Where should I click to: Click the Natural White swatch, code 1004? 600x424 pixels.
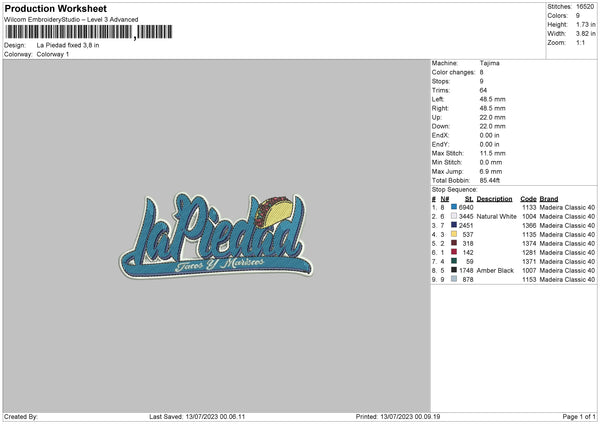454,216
